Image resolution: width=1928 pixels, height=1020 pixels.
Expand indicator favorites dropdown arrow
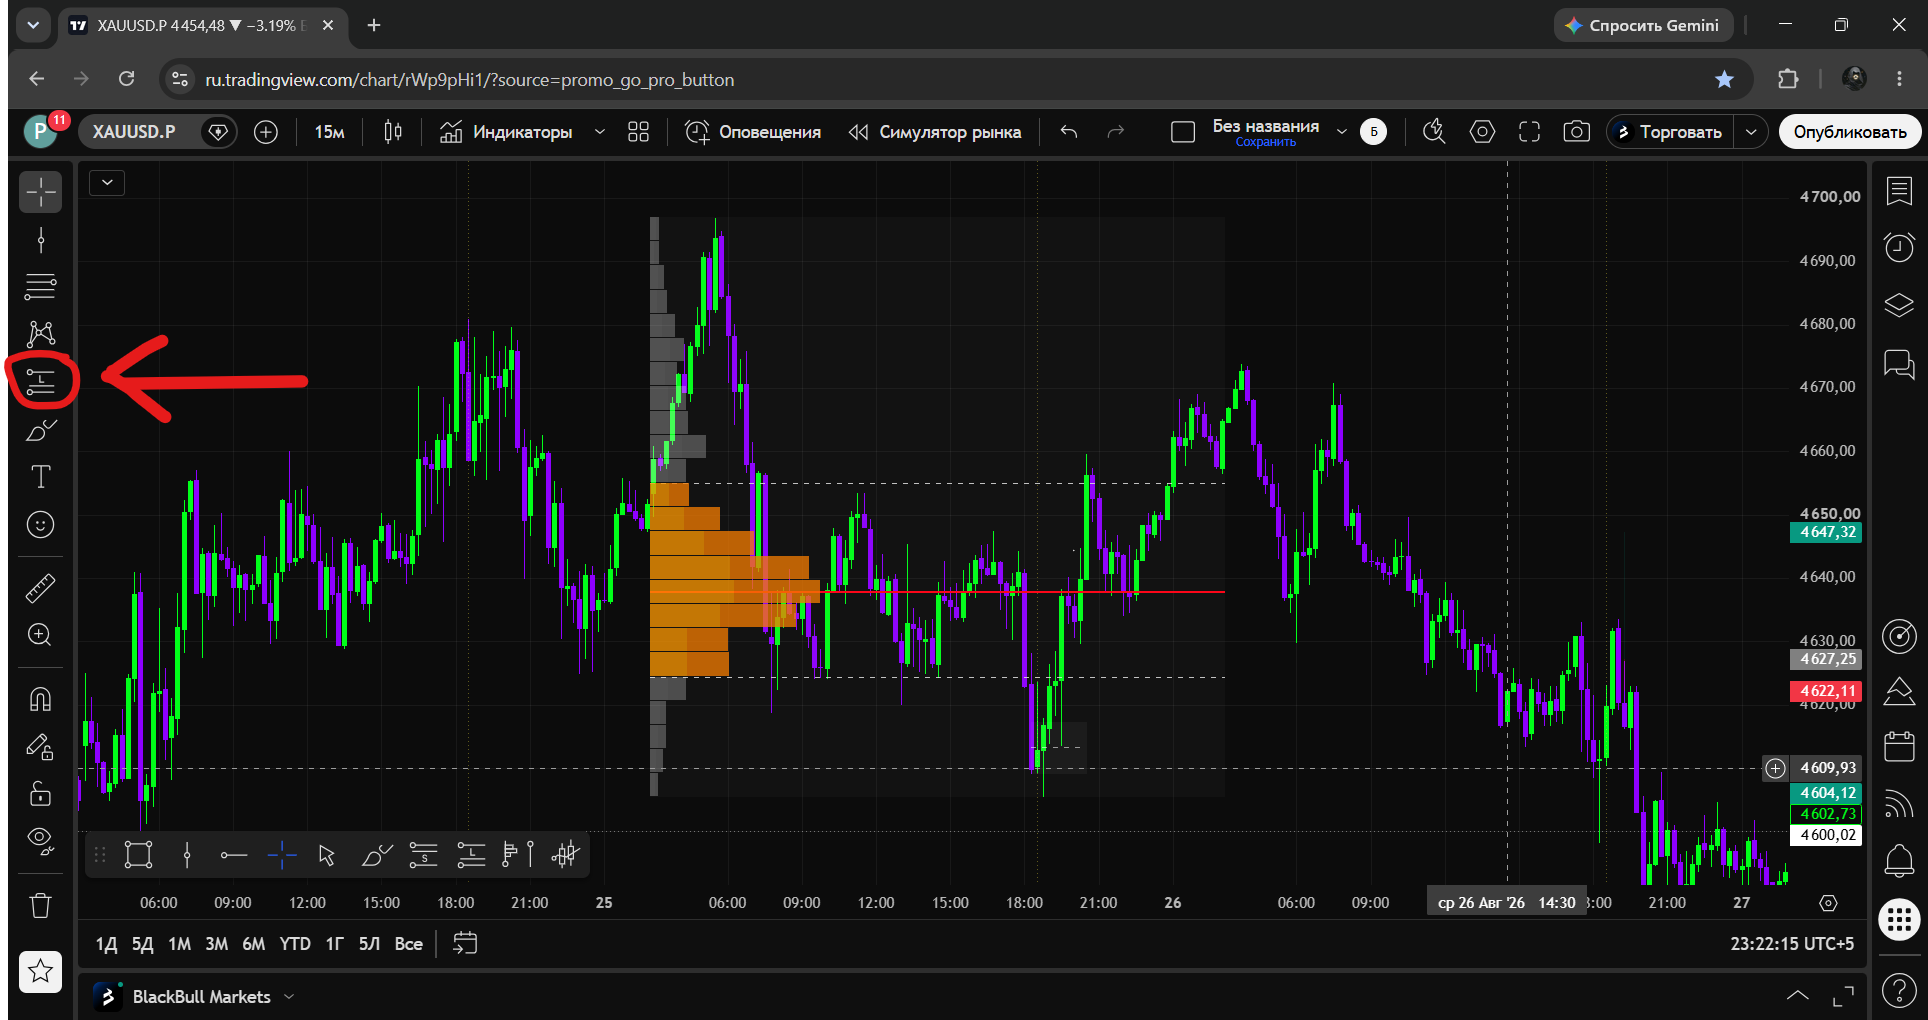point(600,132)
